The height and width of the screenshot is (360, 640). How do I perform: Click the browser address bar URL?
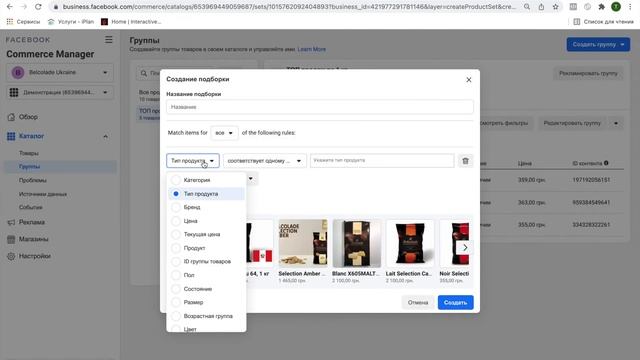coord(289,7)
